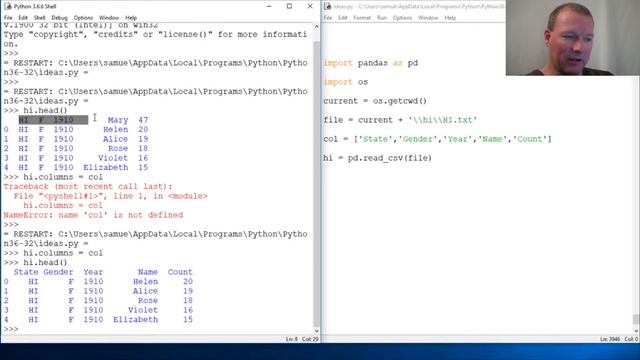Click 'import pandas as pd' line
Viewport: 640px width, 360px height.
click(371, 63)
